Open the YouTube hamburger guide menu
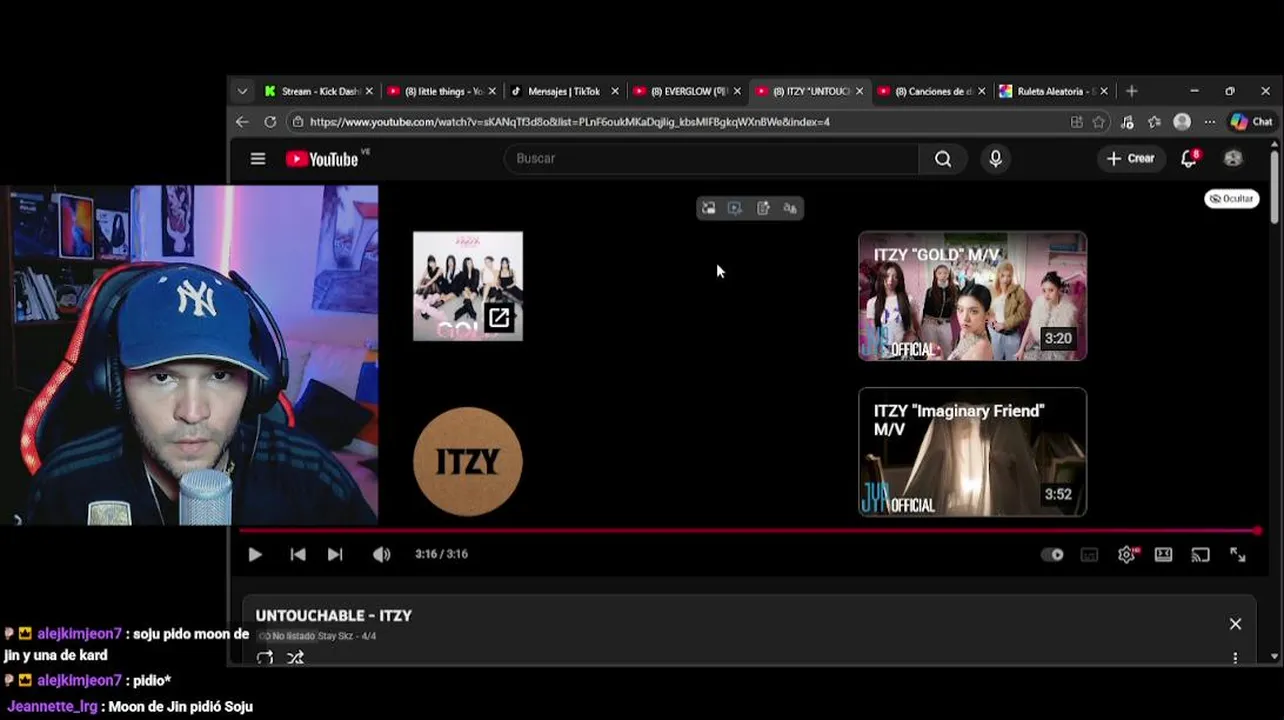The width and height of the screenshot is (1284, 720). [258, 159]
